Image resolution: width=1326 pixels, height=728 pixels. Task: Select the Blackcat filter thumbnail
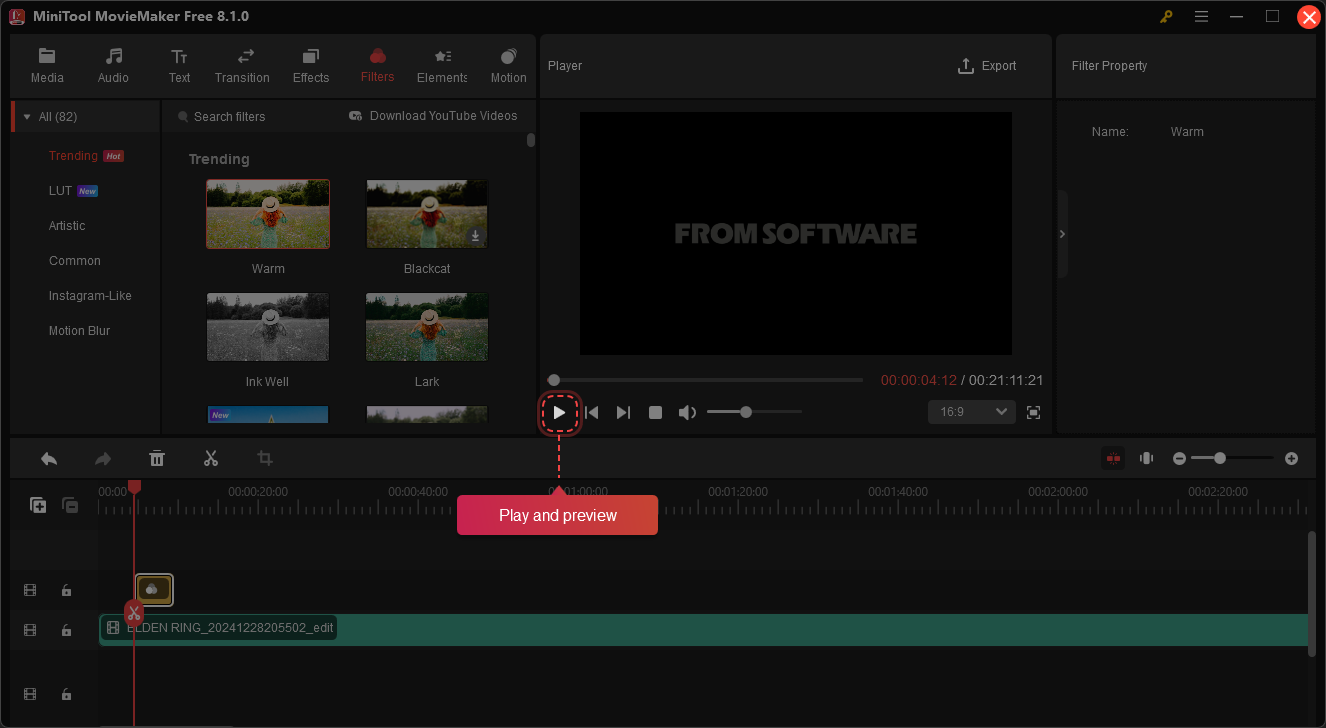click(x=427, y=214)
